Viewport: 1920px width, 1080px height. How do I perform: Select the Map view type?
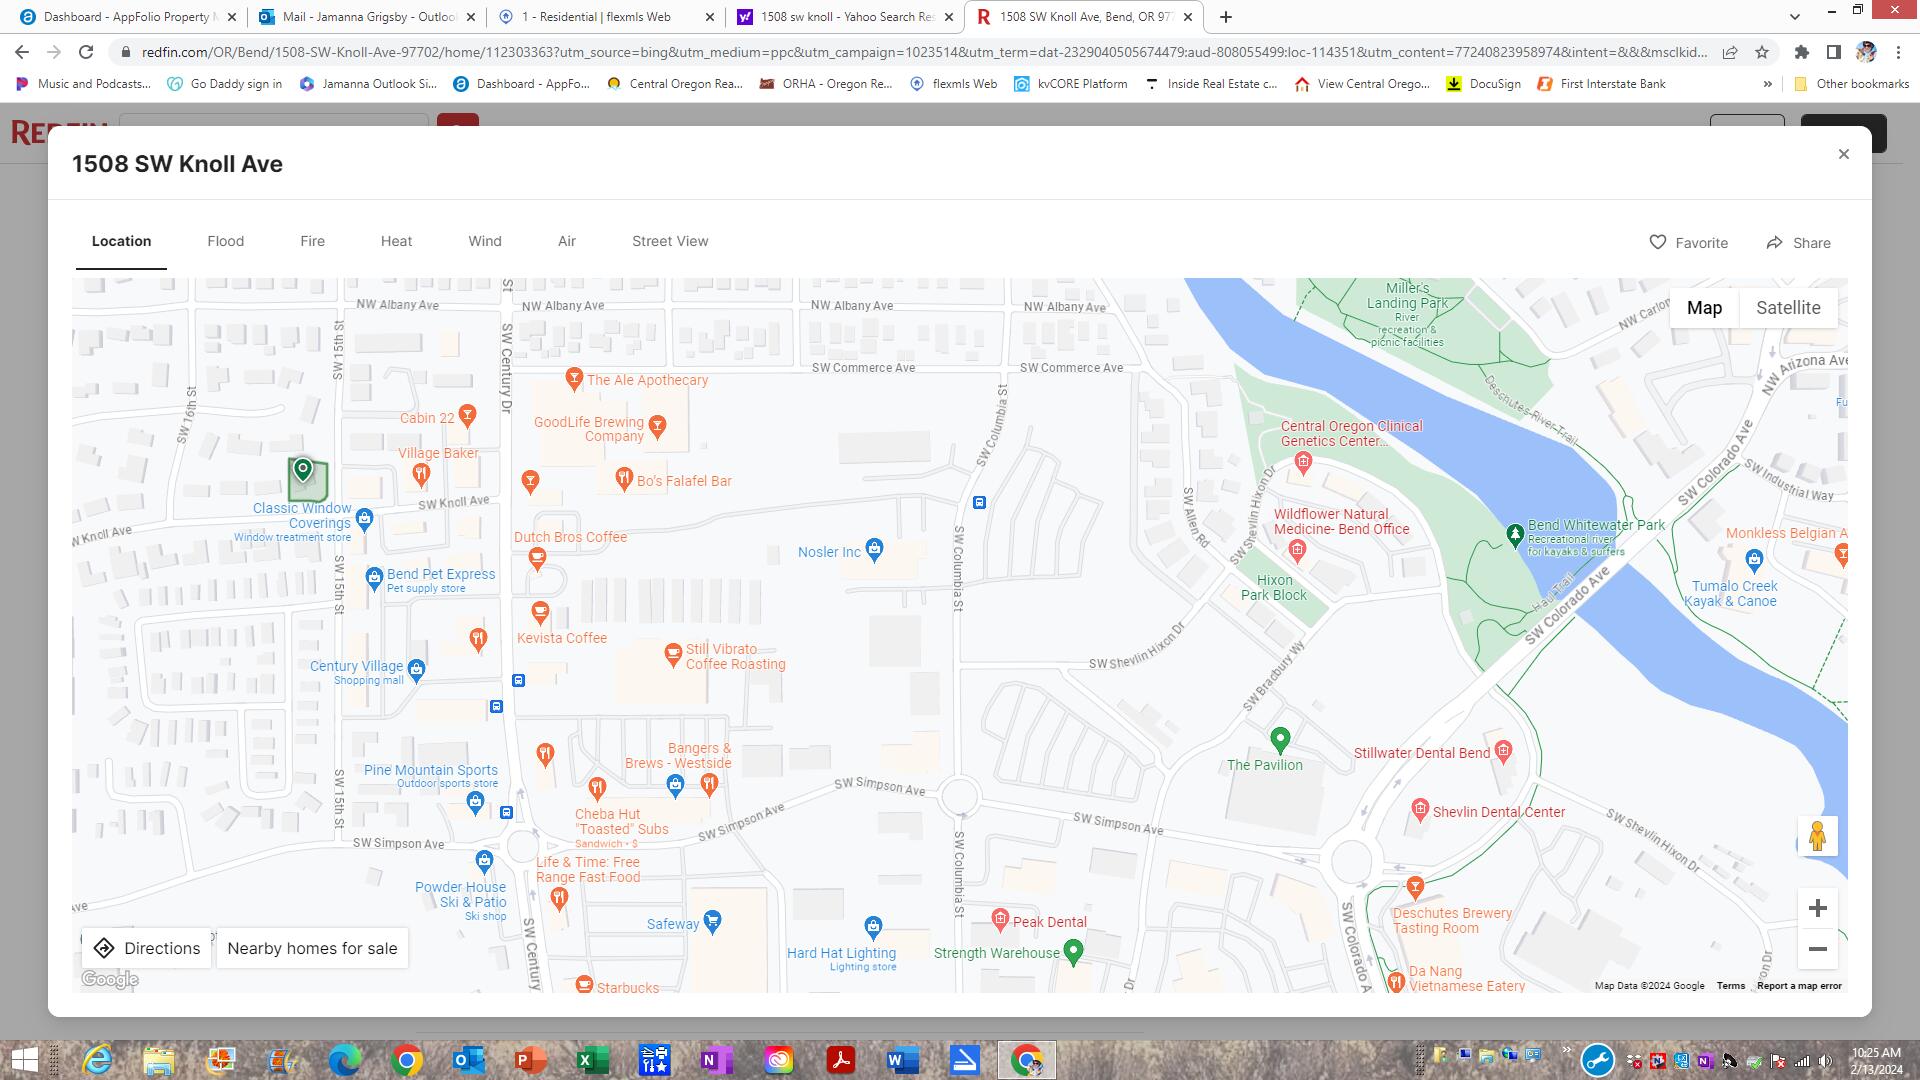click(1704, 308)
